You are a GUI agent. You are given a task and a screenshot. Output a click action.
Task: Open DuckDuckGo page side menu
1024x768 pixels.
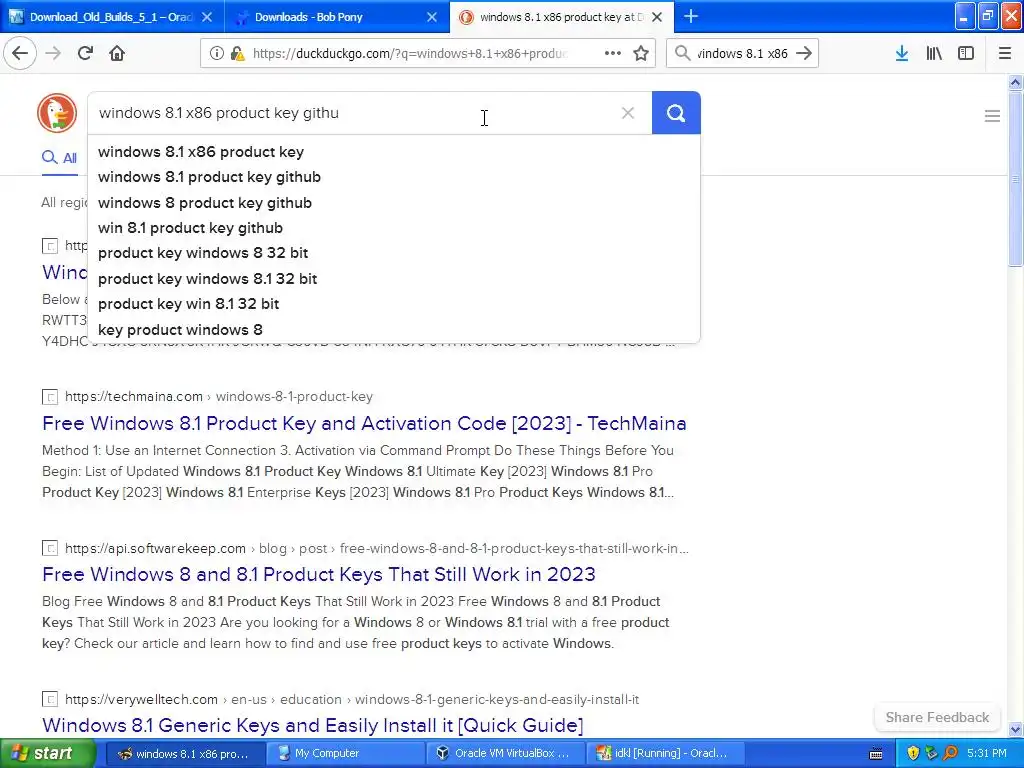(992, 116)
